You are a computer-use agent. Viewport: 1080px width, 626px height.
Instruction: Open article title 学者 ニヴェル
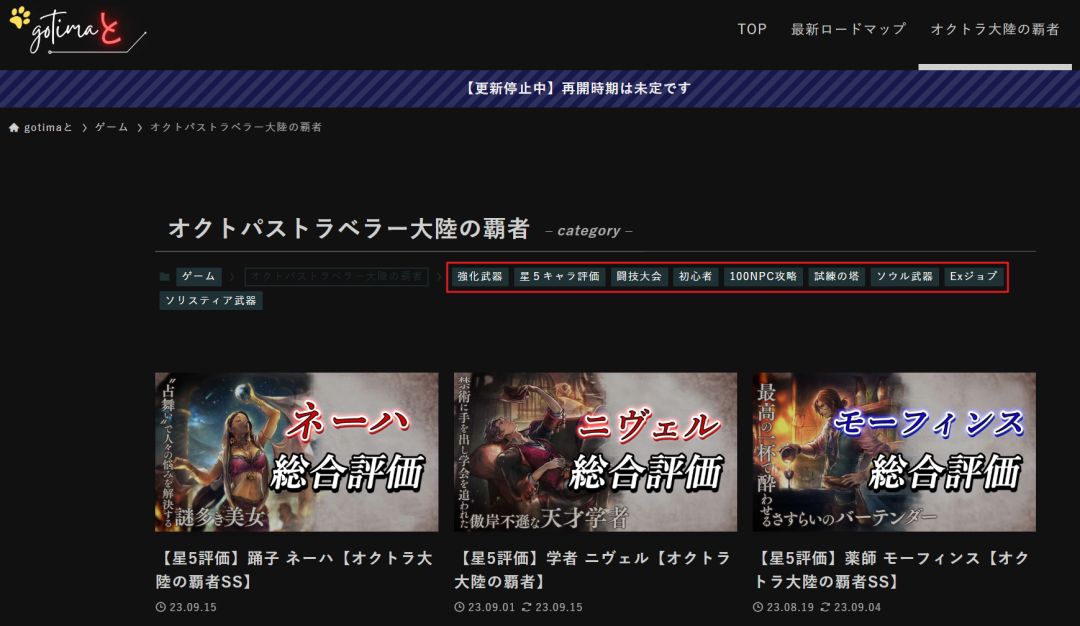(x=593, y=570)
